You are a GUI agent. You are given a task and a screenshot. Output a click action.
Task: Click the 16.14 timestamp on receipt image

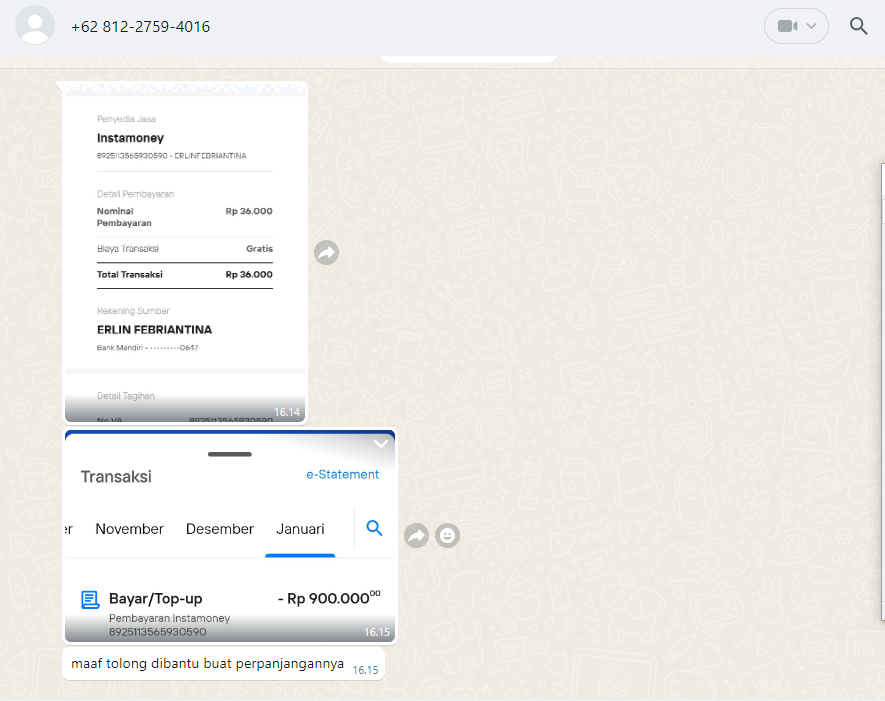pos(287,413)
